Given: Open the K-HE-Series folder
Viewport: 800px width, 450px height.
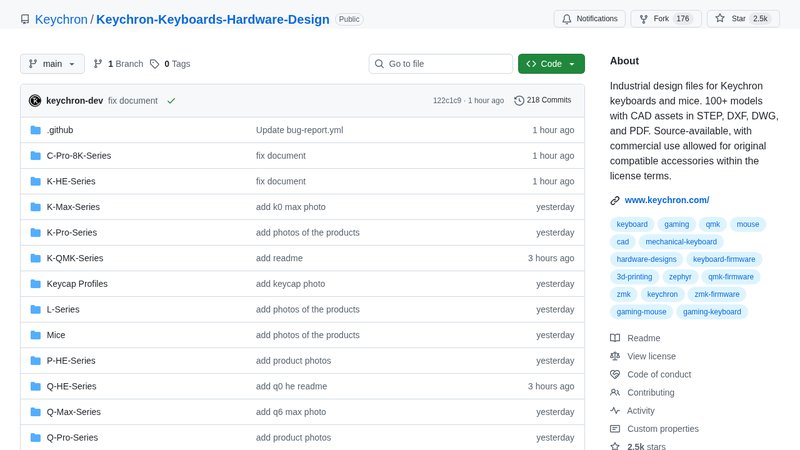Looking at the screenshot, I should 73,181.
